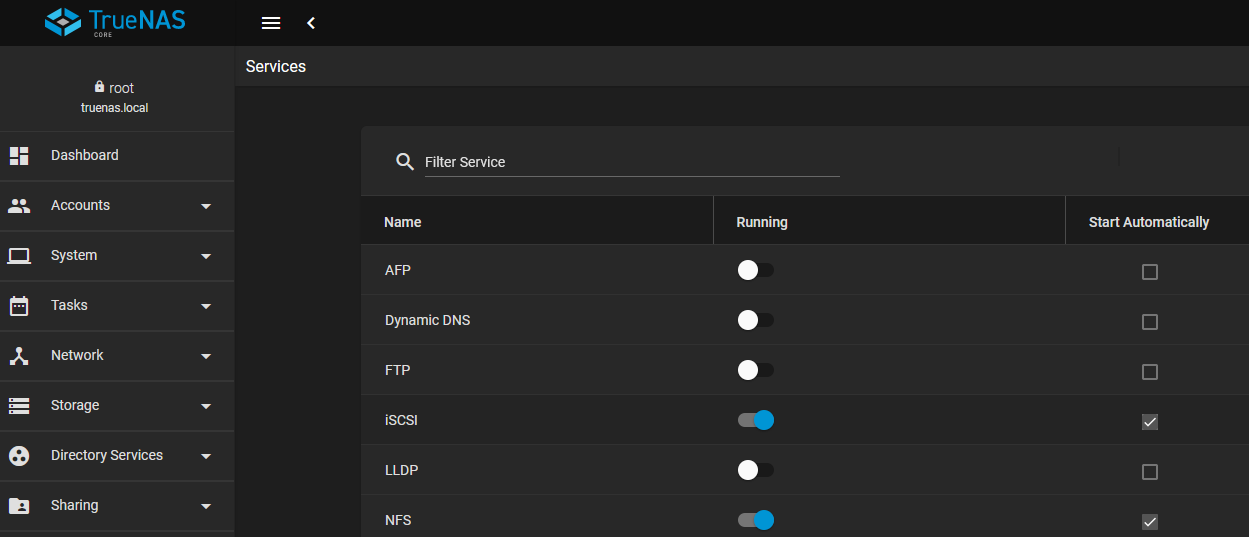Viewport: 1249px width, 537px height.
Task: Click the Tasks calendar icon
Action: [x=19, y=305]
